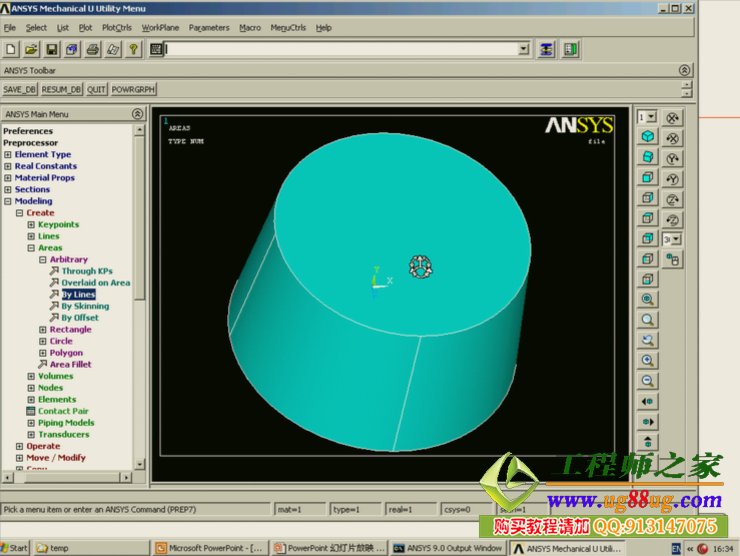Click the New Analysis toolbar icon
This screenshot has width=740, height=556.
click(11, 49)
